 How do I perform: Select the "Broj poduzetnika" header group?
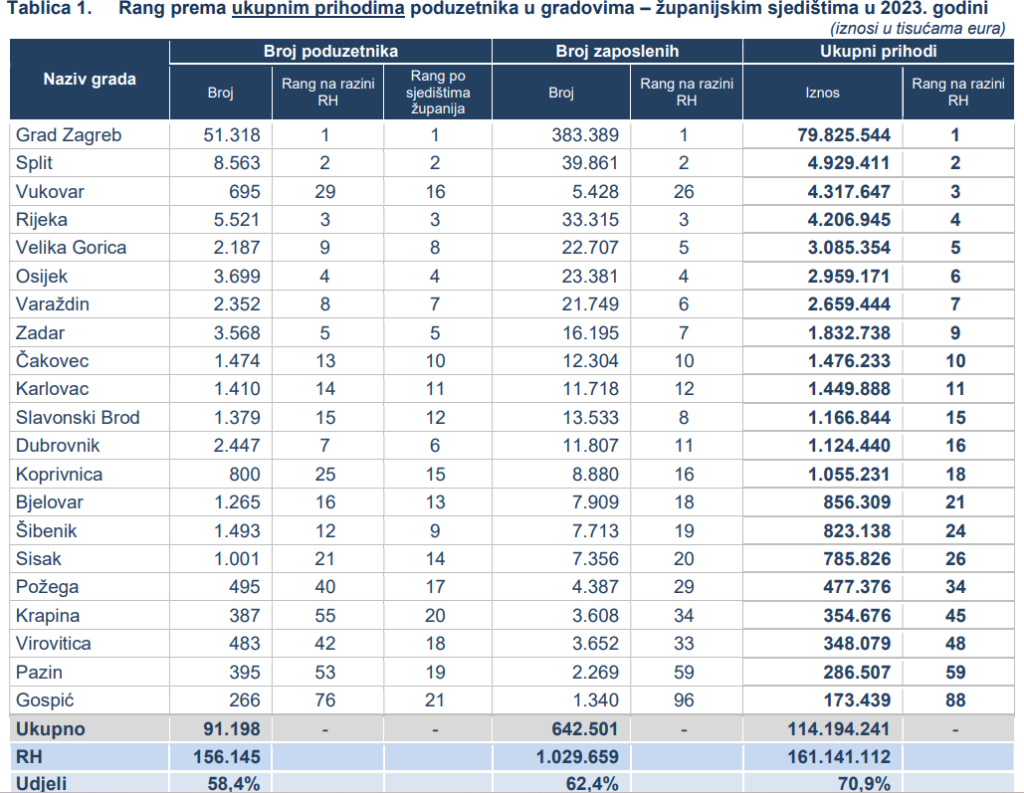[x=331, y=51]
